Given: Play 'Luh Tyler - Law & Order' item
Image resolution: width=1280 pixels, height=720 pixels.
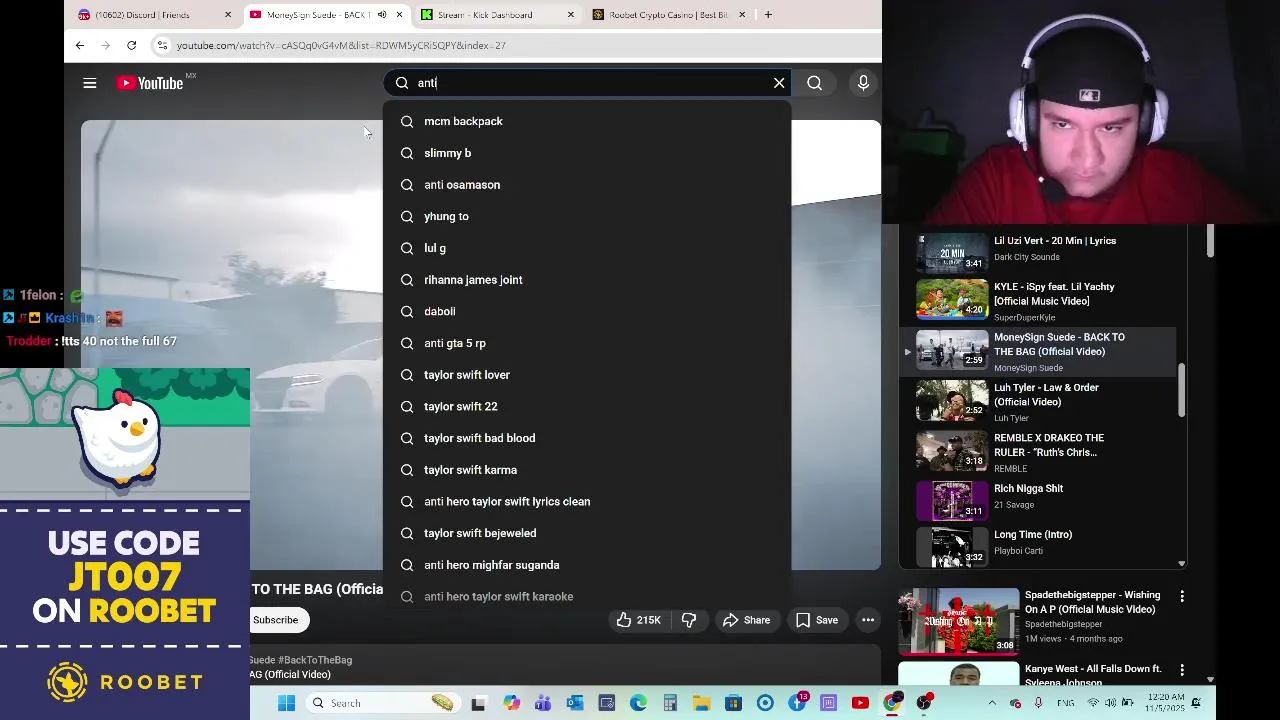Looking at the screenshot, I should point(1040,402).
